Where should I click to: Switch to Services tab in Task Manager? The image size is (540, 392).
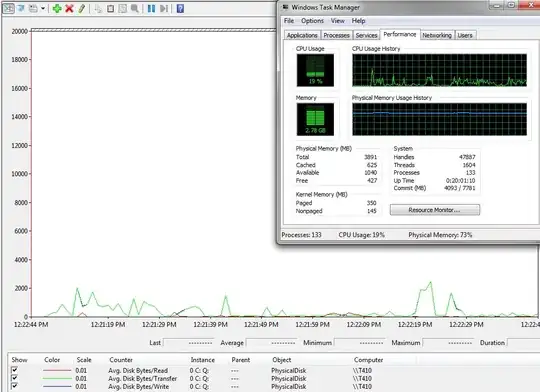coord(366,35)
